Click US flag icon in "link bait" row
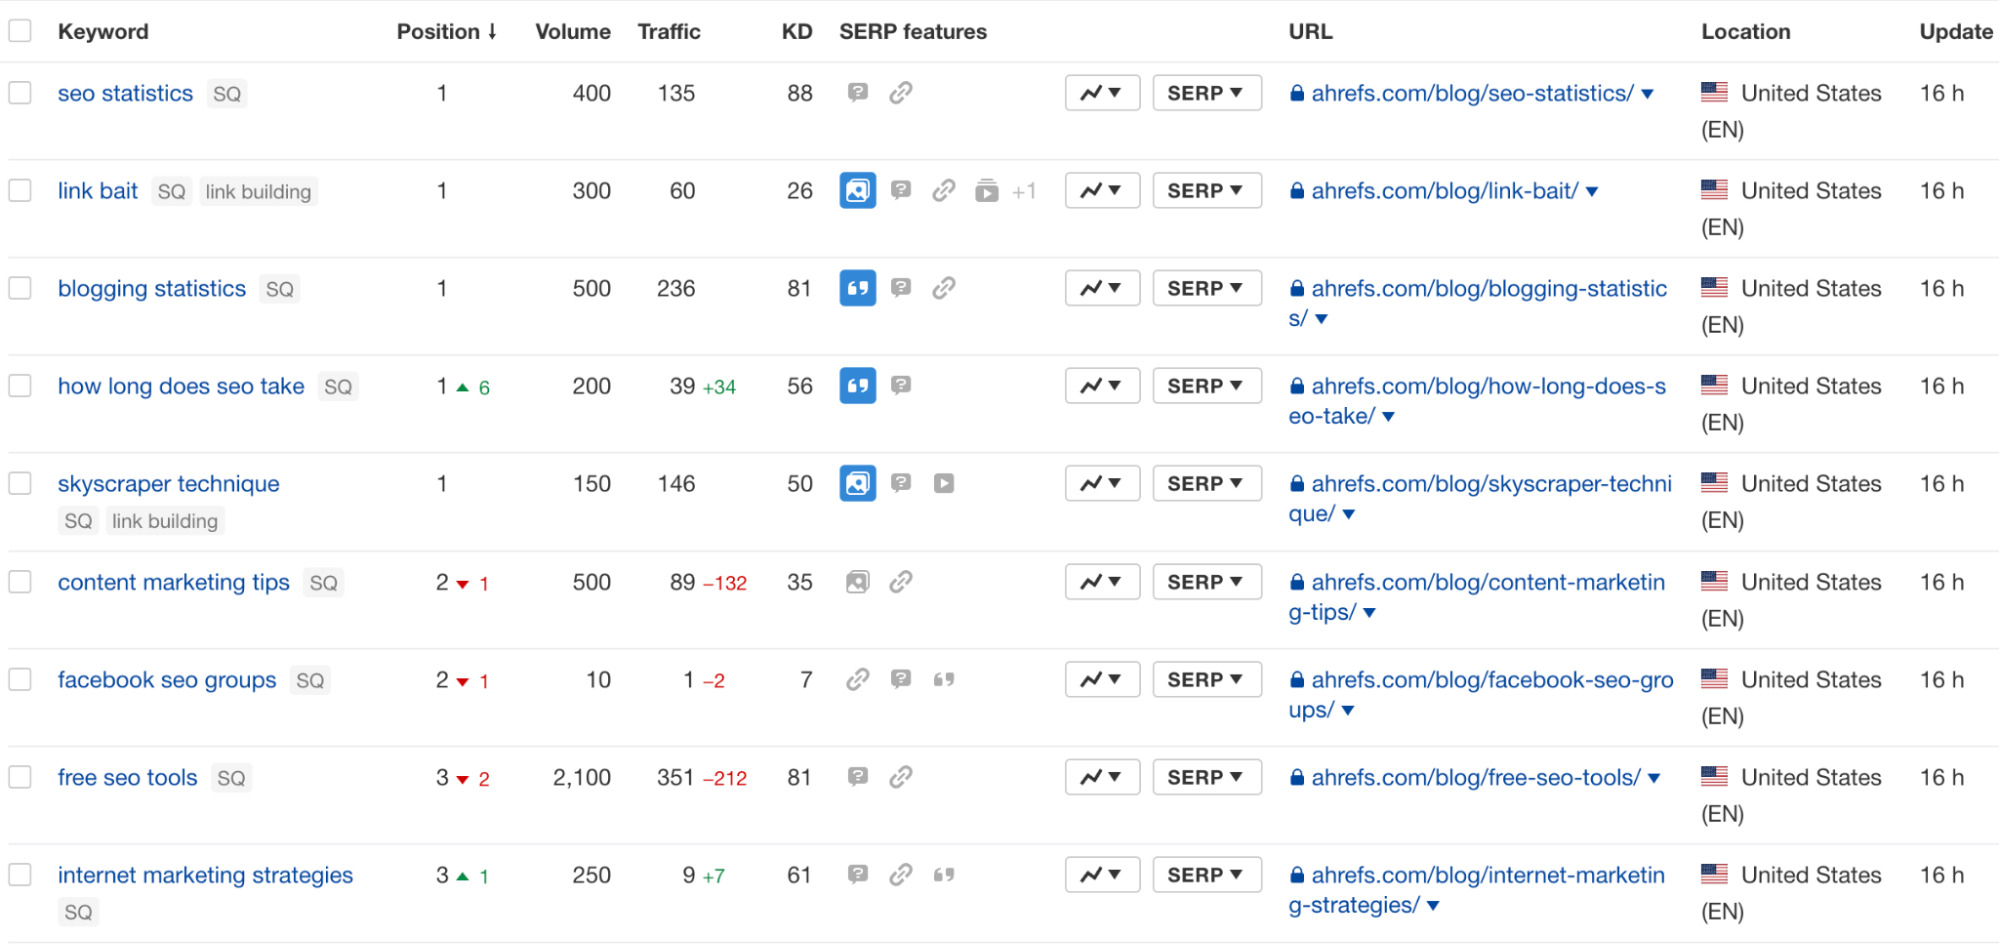Viewport: 1999px width, 945px height. click(x=1714, y=190)
